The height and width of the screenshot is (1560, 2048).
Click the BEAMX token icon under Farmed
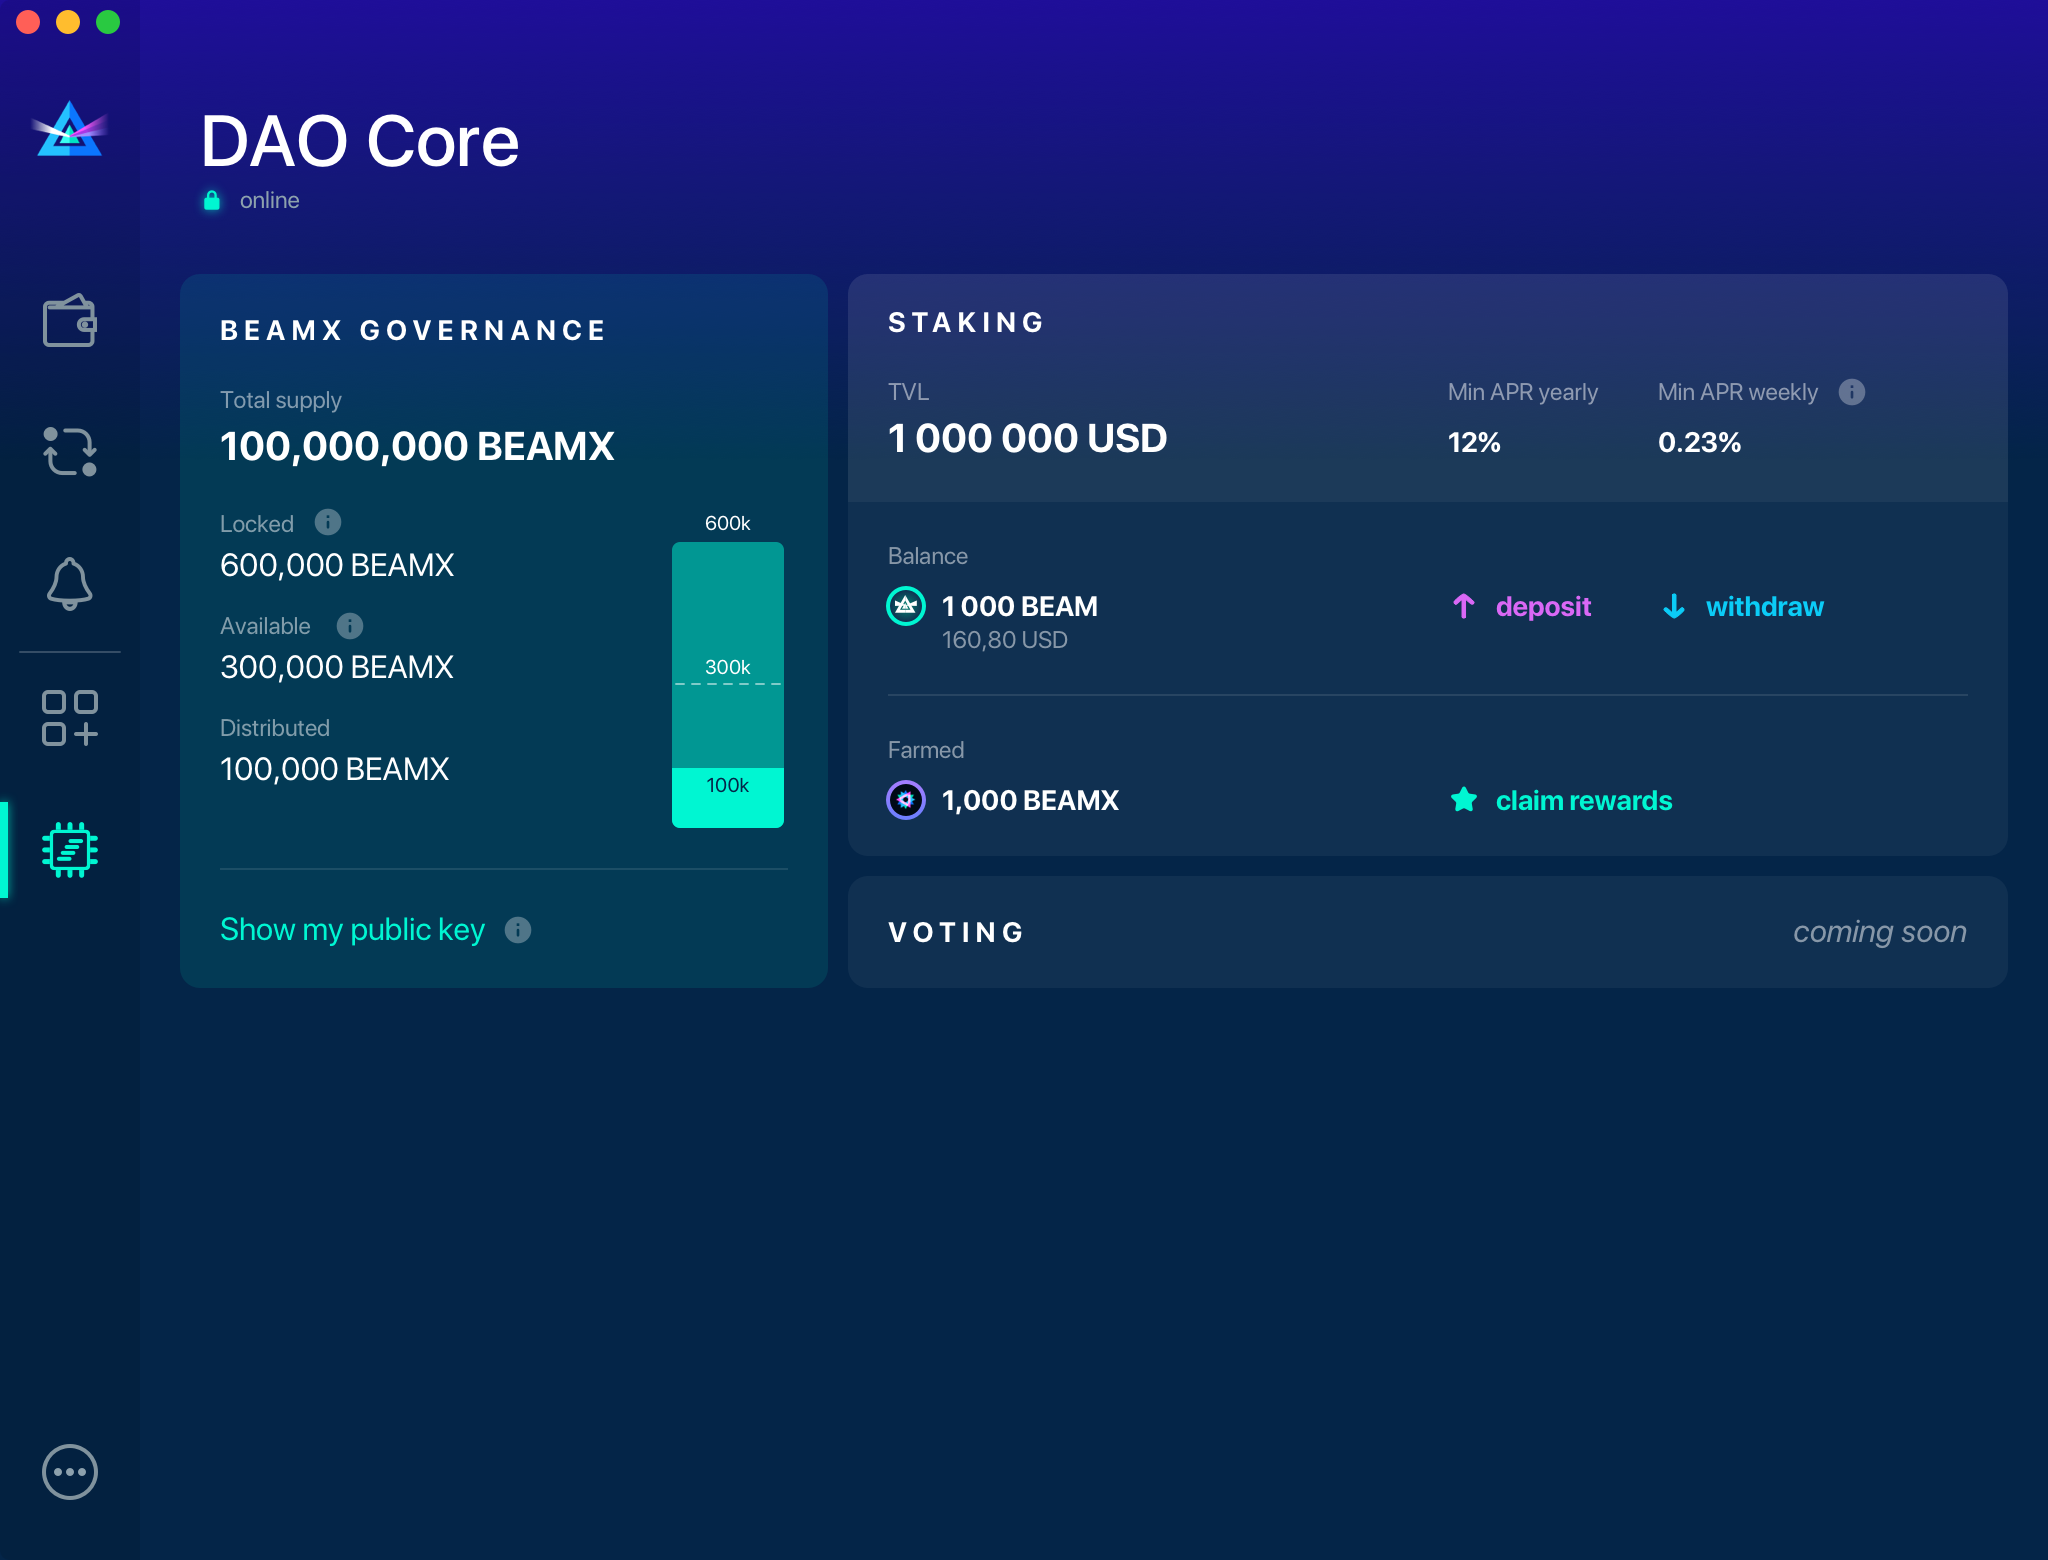pos(905,799)
